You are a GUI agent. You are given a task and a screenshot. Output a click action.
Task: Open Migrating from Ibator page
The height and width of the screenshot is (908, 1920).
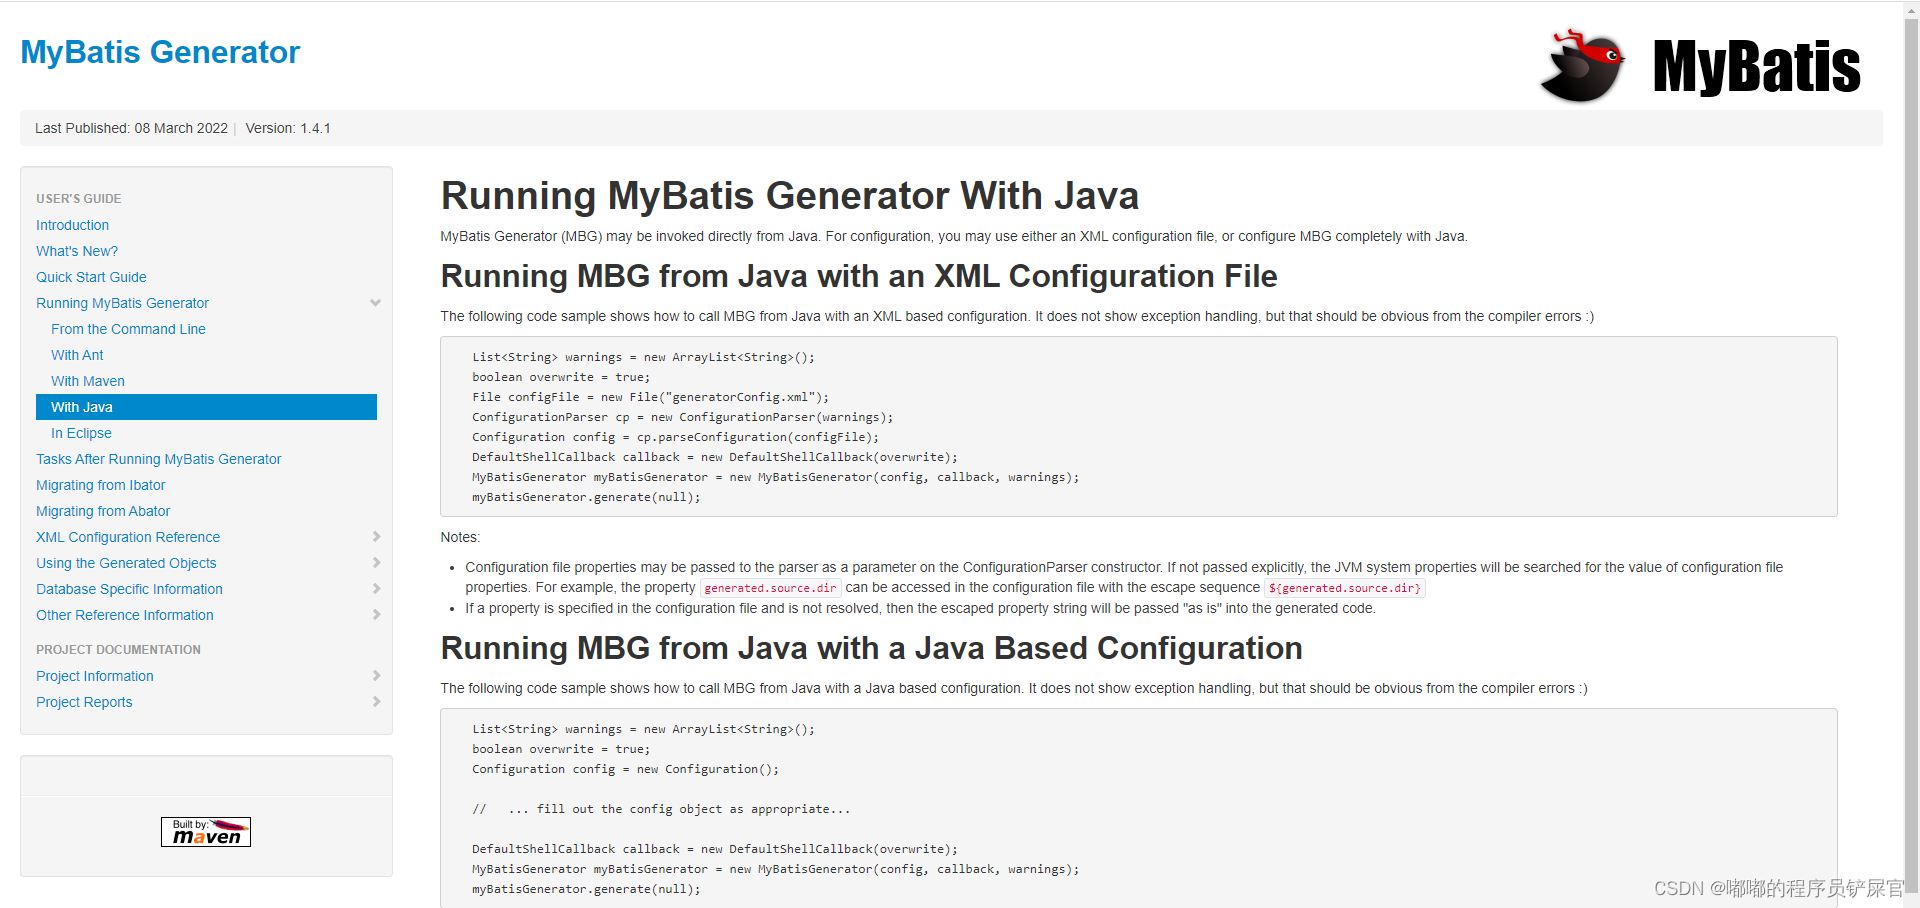point(101,485)
